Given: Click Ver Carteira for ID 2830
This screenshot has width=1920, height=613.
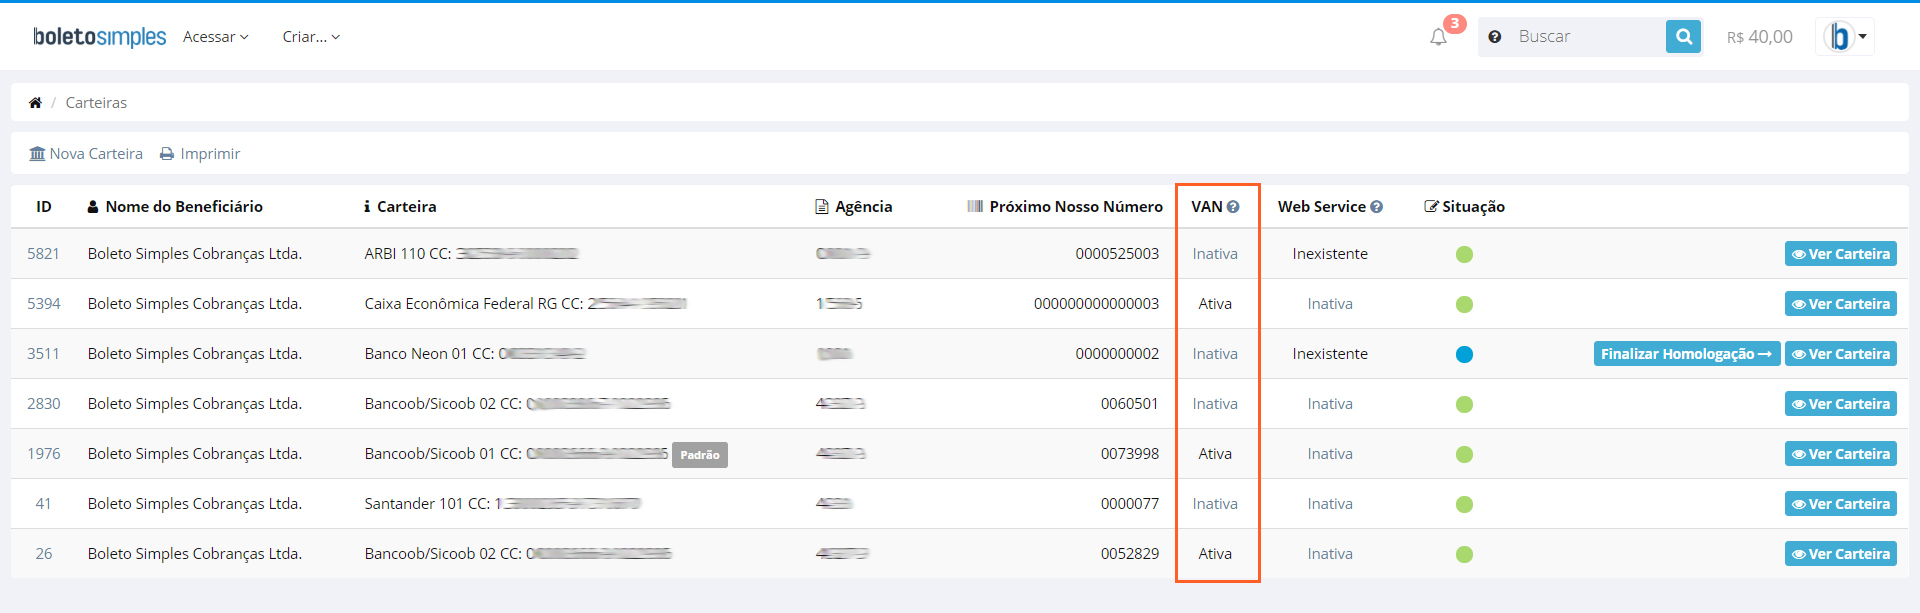Looking at the screenshot, I should pos(1840,404).
